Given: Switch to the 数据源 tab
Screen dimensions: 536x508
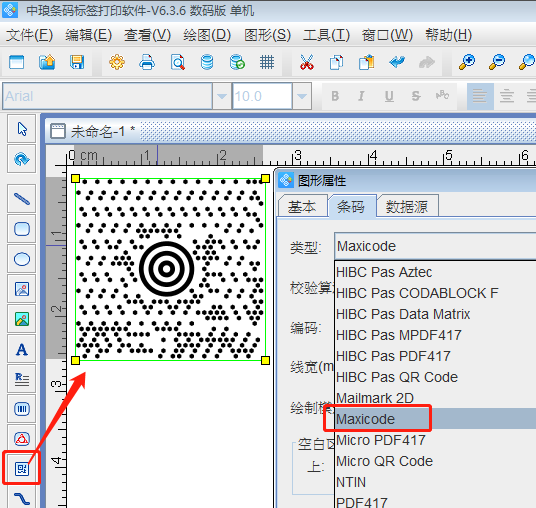Looking at the screenshot, I should pos(407,206).
